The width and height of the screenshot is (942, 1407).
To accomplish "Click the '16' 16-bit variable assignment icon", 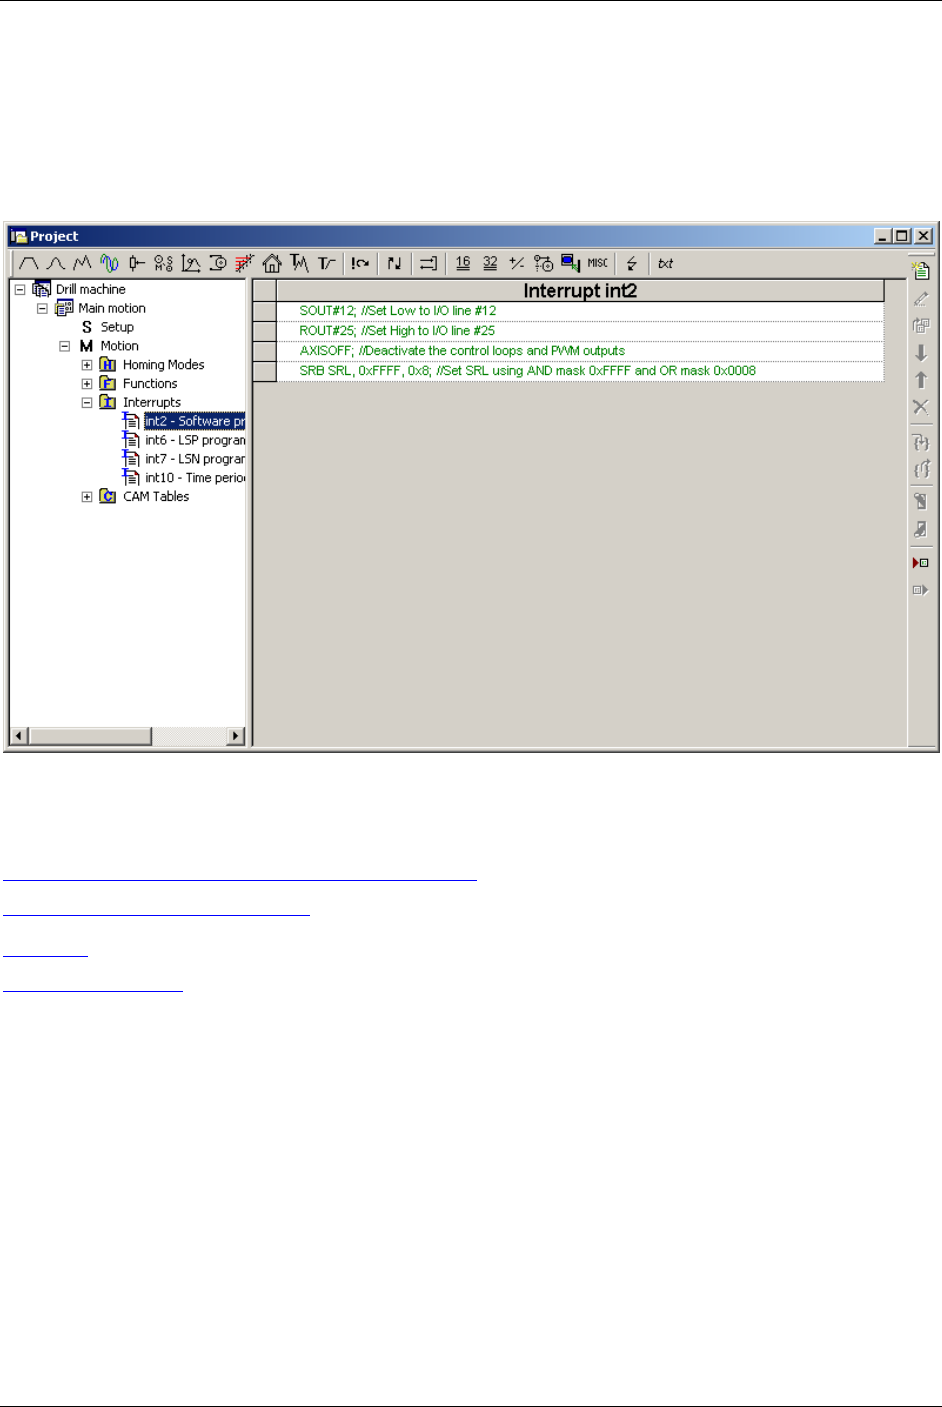I will point(463,263).
